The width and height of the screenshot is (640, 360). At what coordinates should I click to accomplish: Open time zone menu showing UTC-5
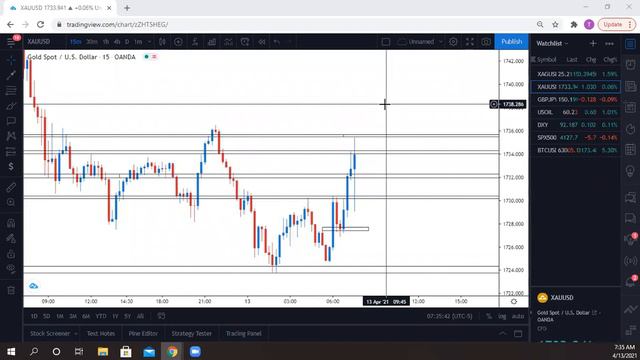[449, 316]
